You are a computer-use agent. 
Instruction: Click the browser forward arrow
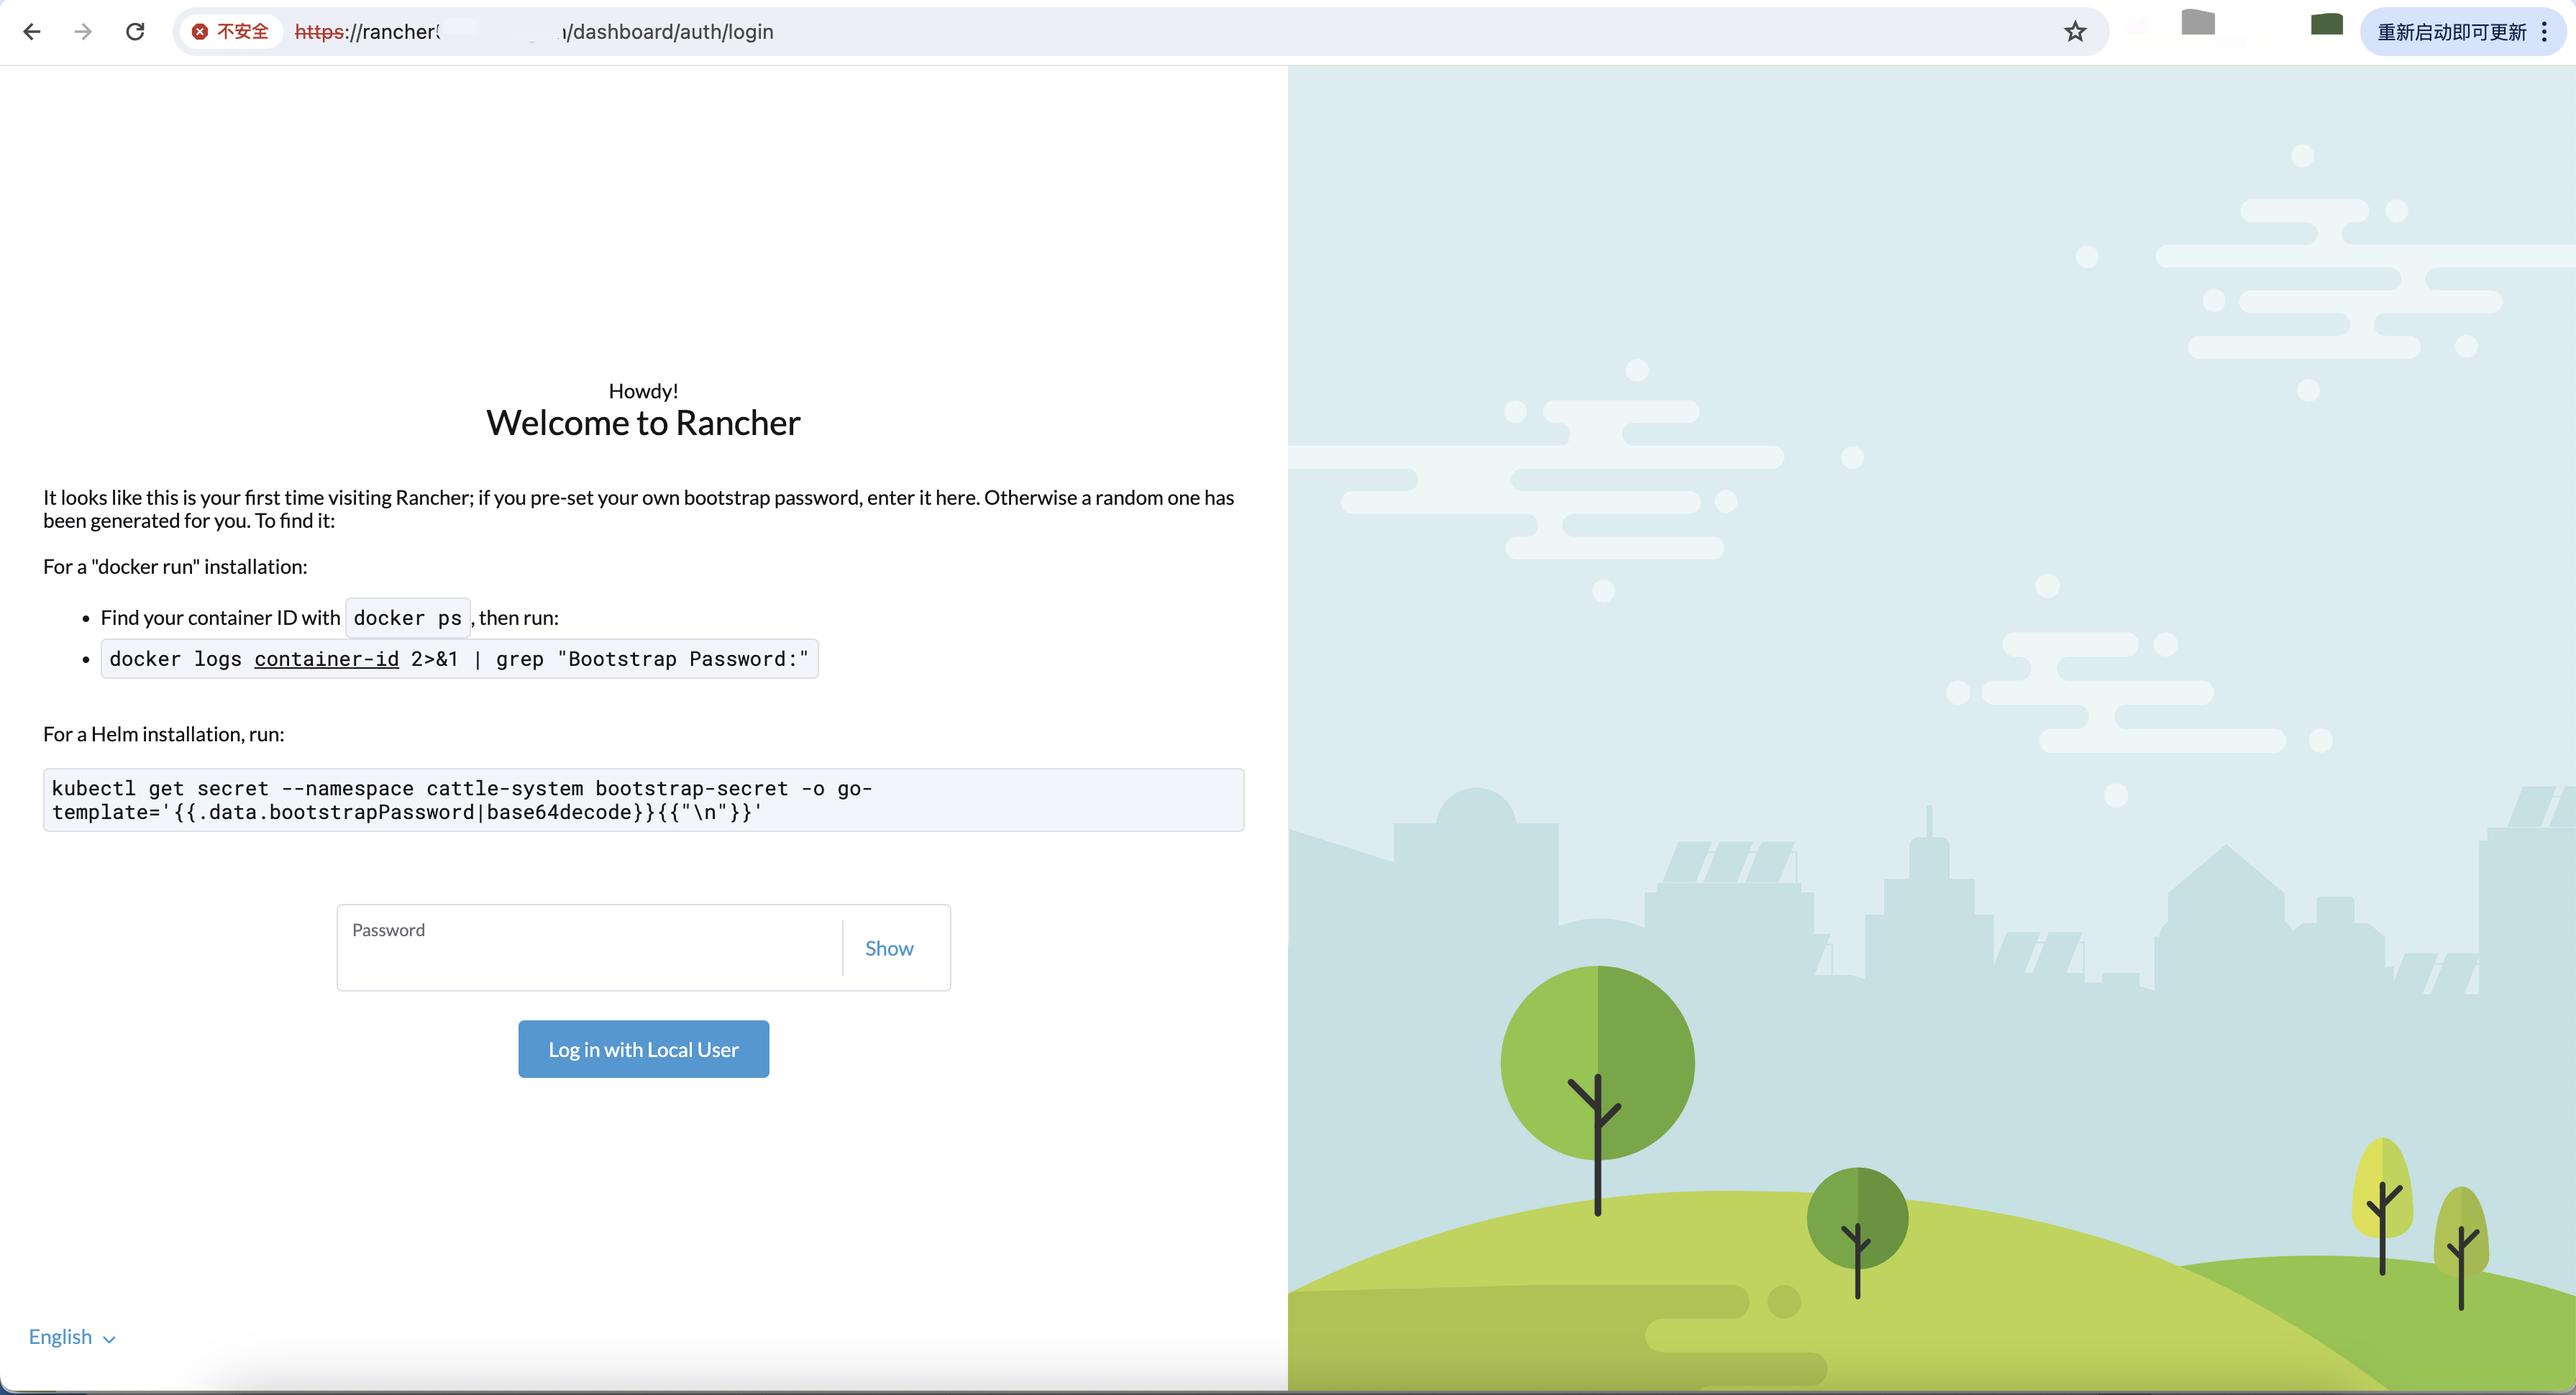(x=83, y=32)
